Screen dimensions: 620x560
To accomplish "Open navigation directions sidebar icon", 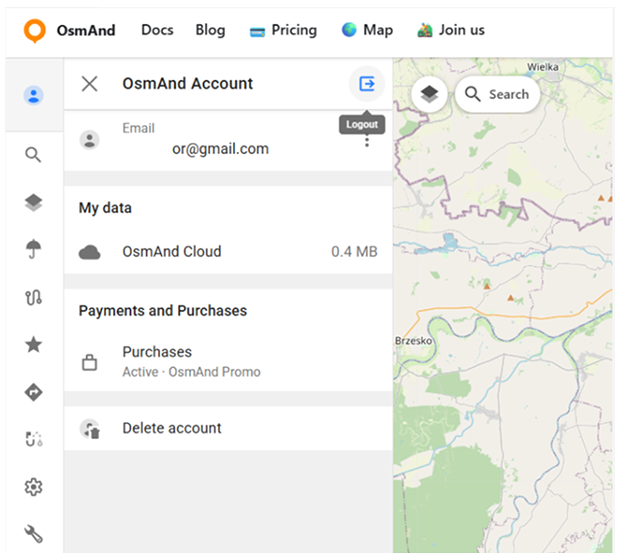I will 33,392.
